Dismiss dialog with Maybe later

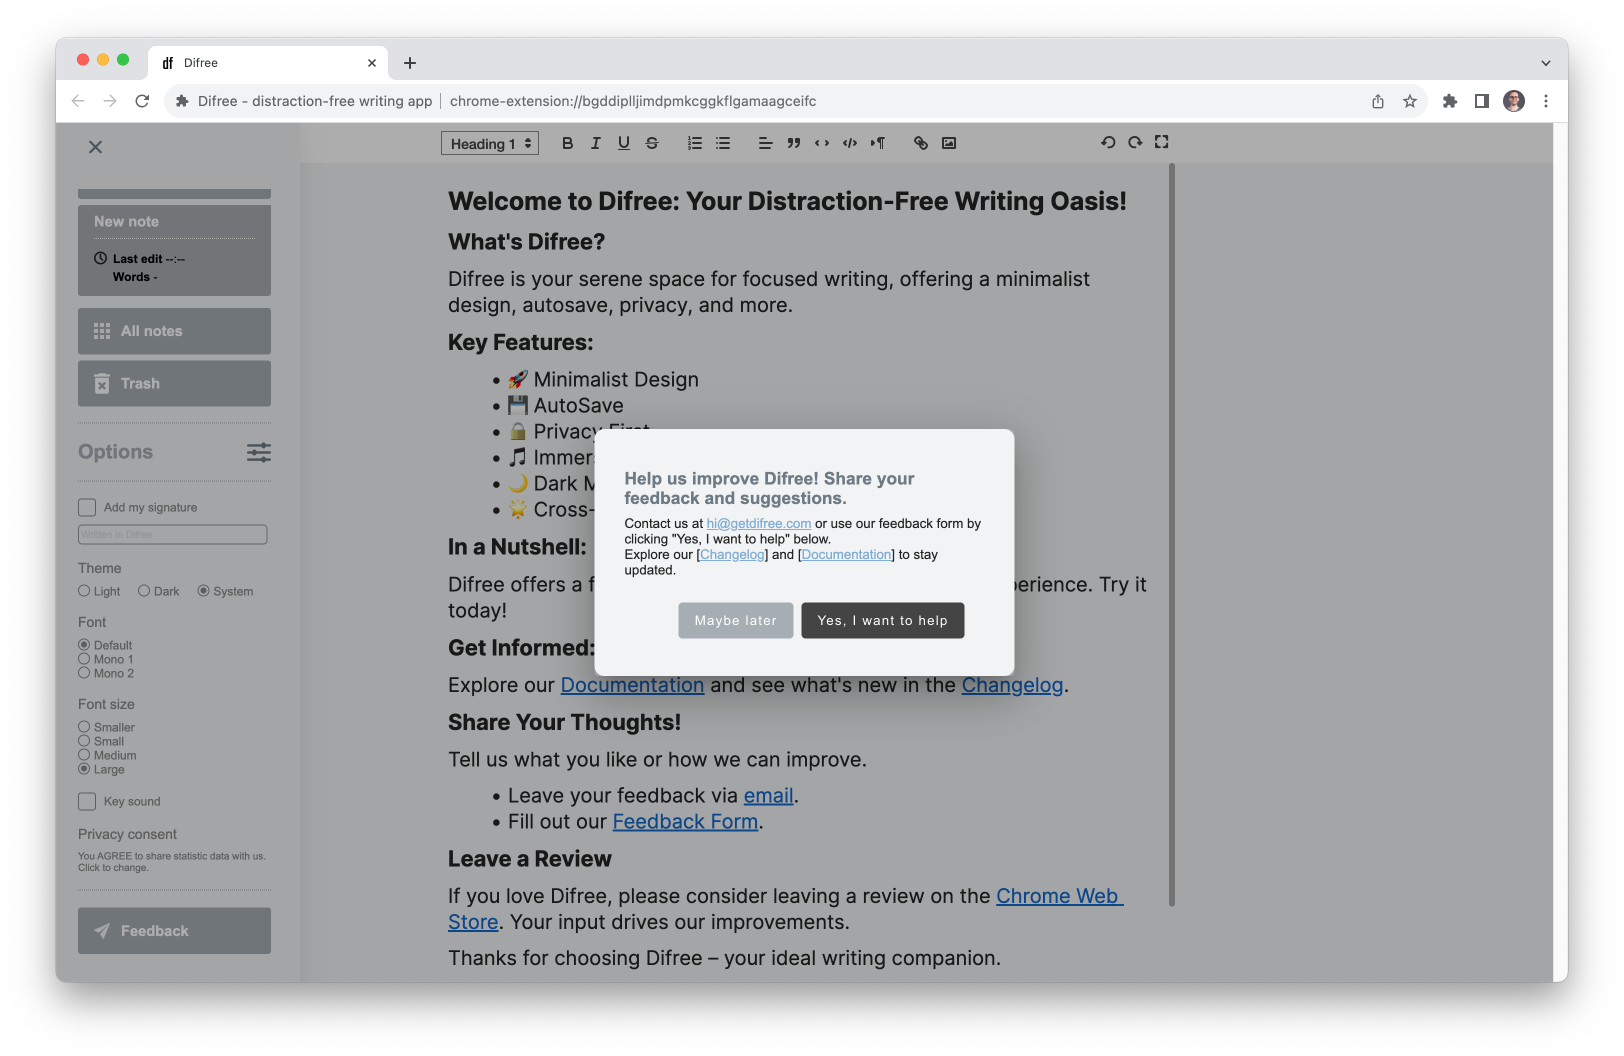pyautogui.click(x=736, y=620)
